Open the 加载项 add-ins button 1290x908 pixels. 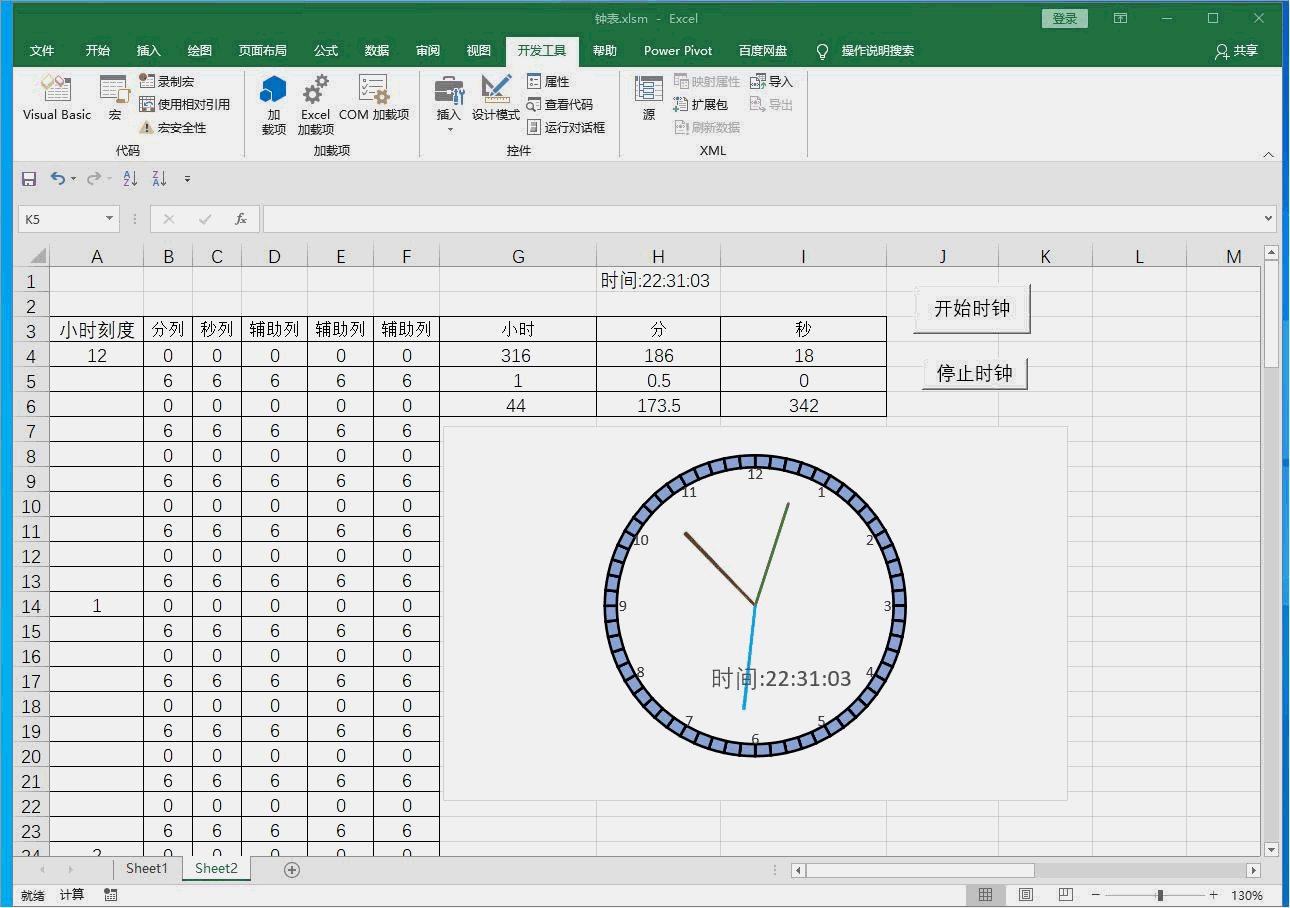coord(273,105)
